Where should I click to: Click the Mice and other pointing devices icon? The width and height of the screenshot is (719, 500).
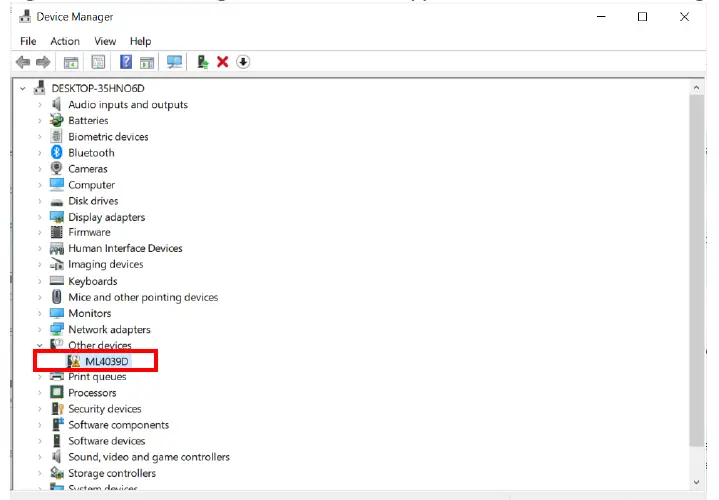tap(56, 297)
